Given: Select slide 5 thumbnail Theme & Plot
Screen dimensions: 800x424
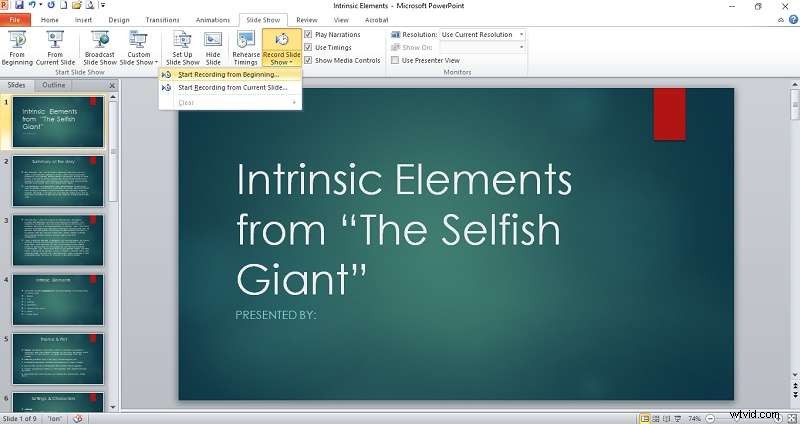Looking at the screenshot, I should [x=58, y=359].
